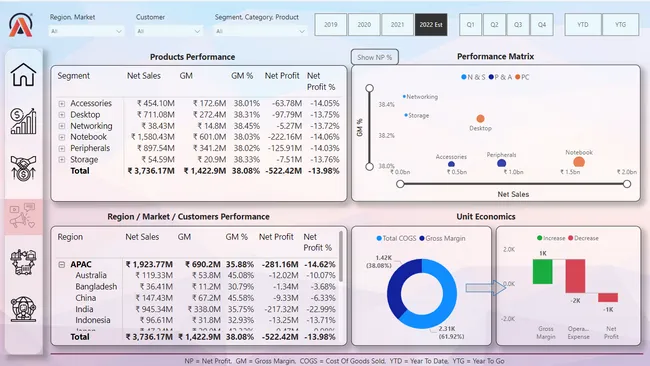This screenshot has width=650, height=366.
Task: Expand the Networking segment row
Action: 62,126
